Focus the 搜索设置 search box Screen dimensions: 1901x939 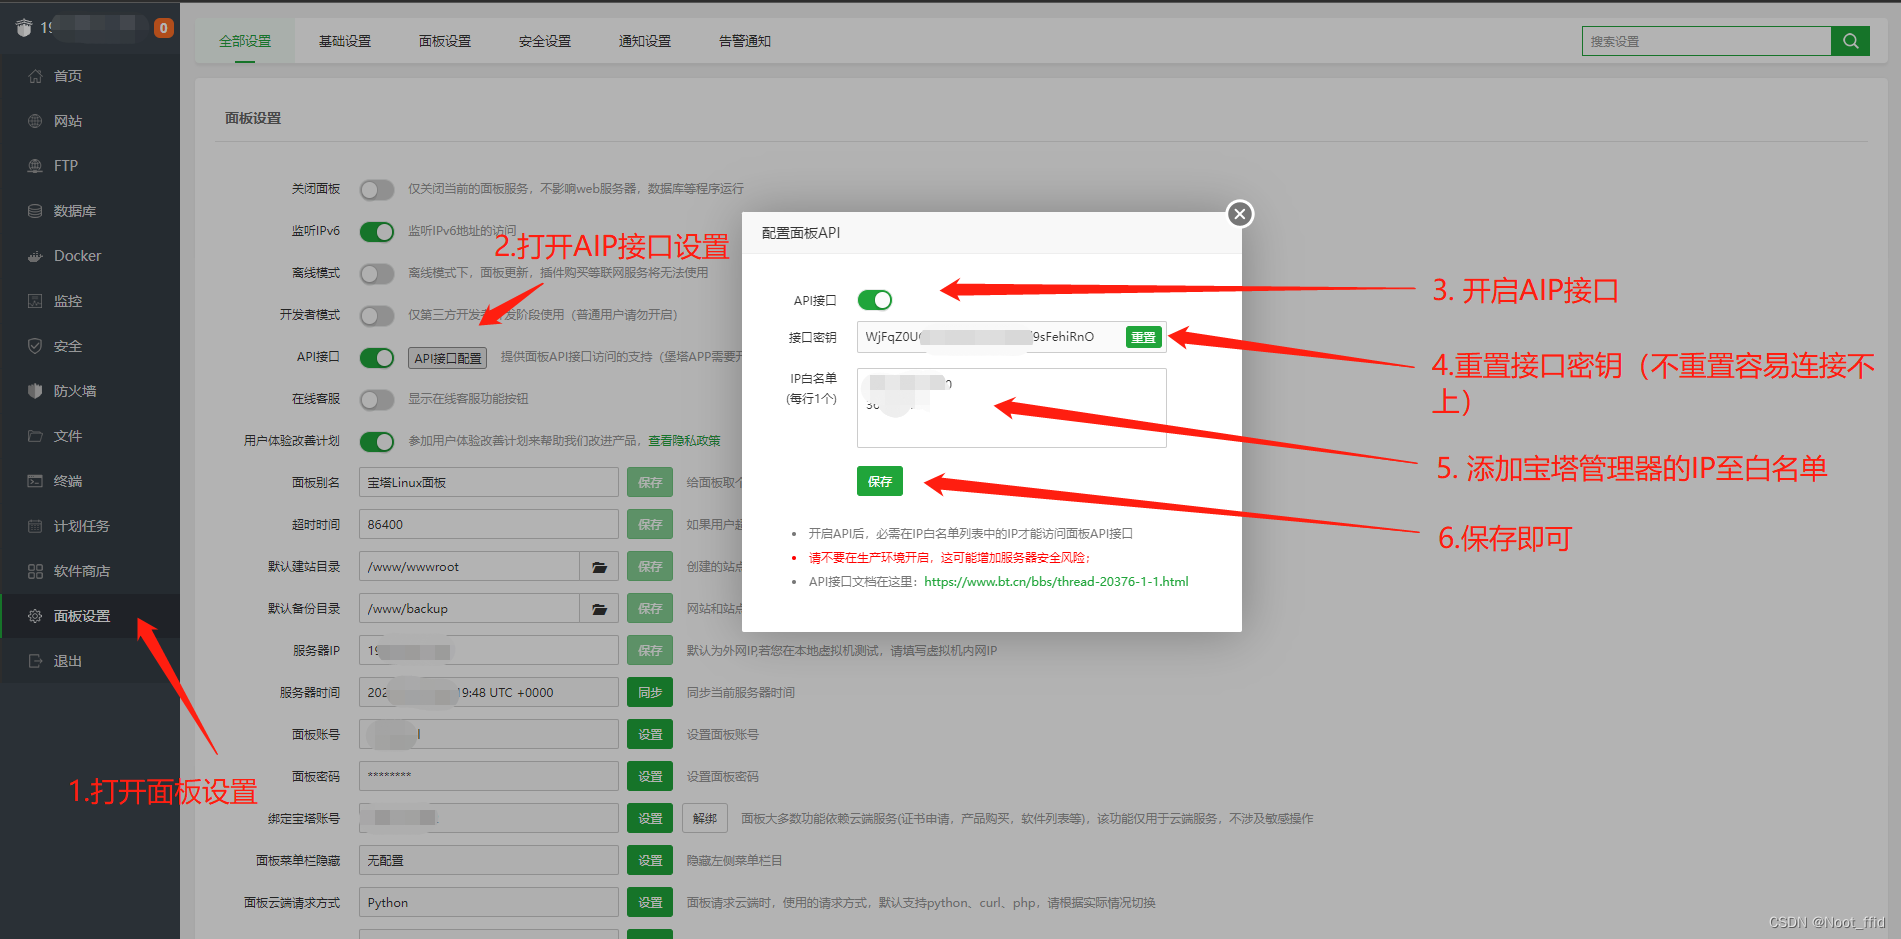click(x=1707, y=41)
